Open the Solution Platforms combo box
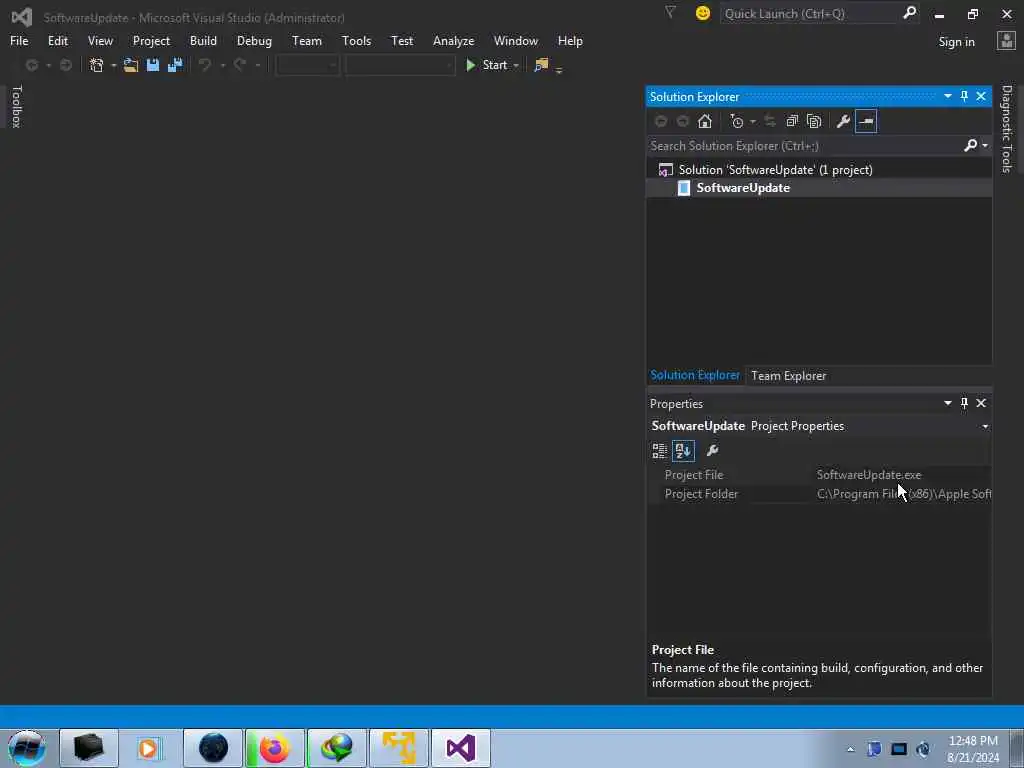The image size is (1024, 768). [x=400, y=65]
